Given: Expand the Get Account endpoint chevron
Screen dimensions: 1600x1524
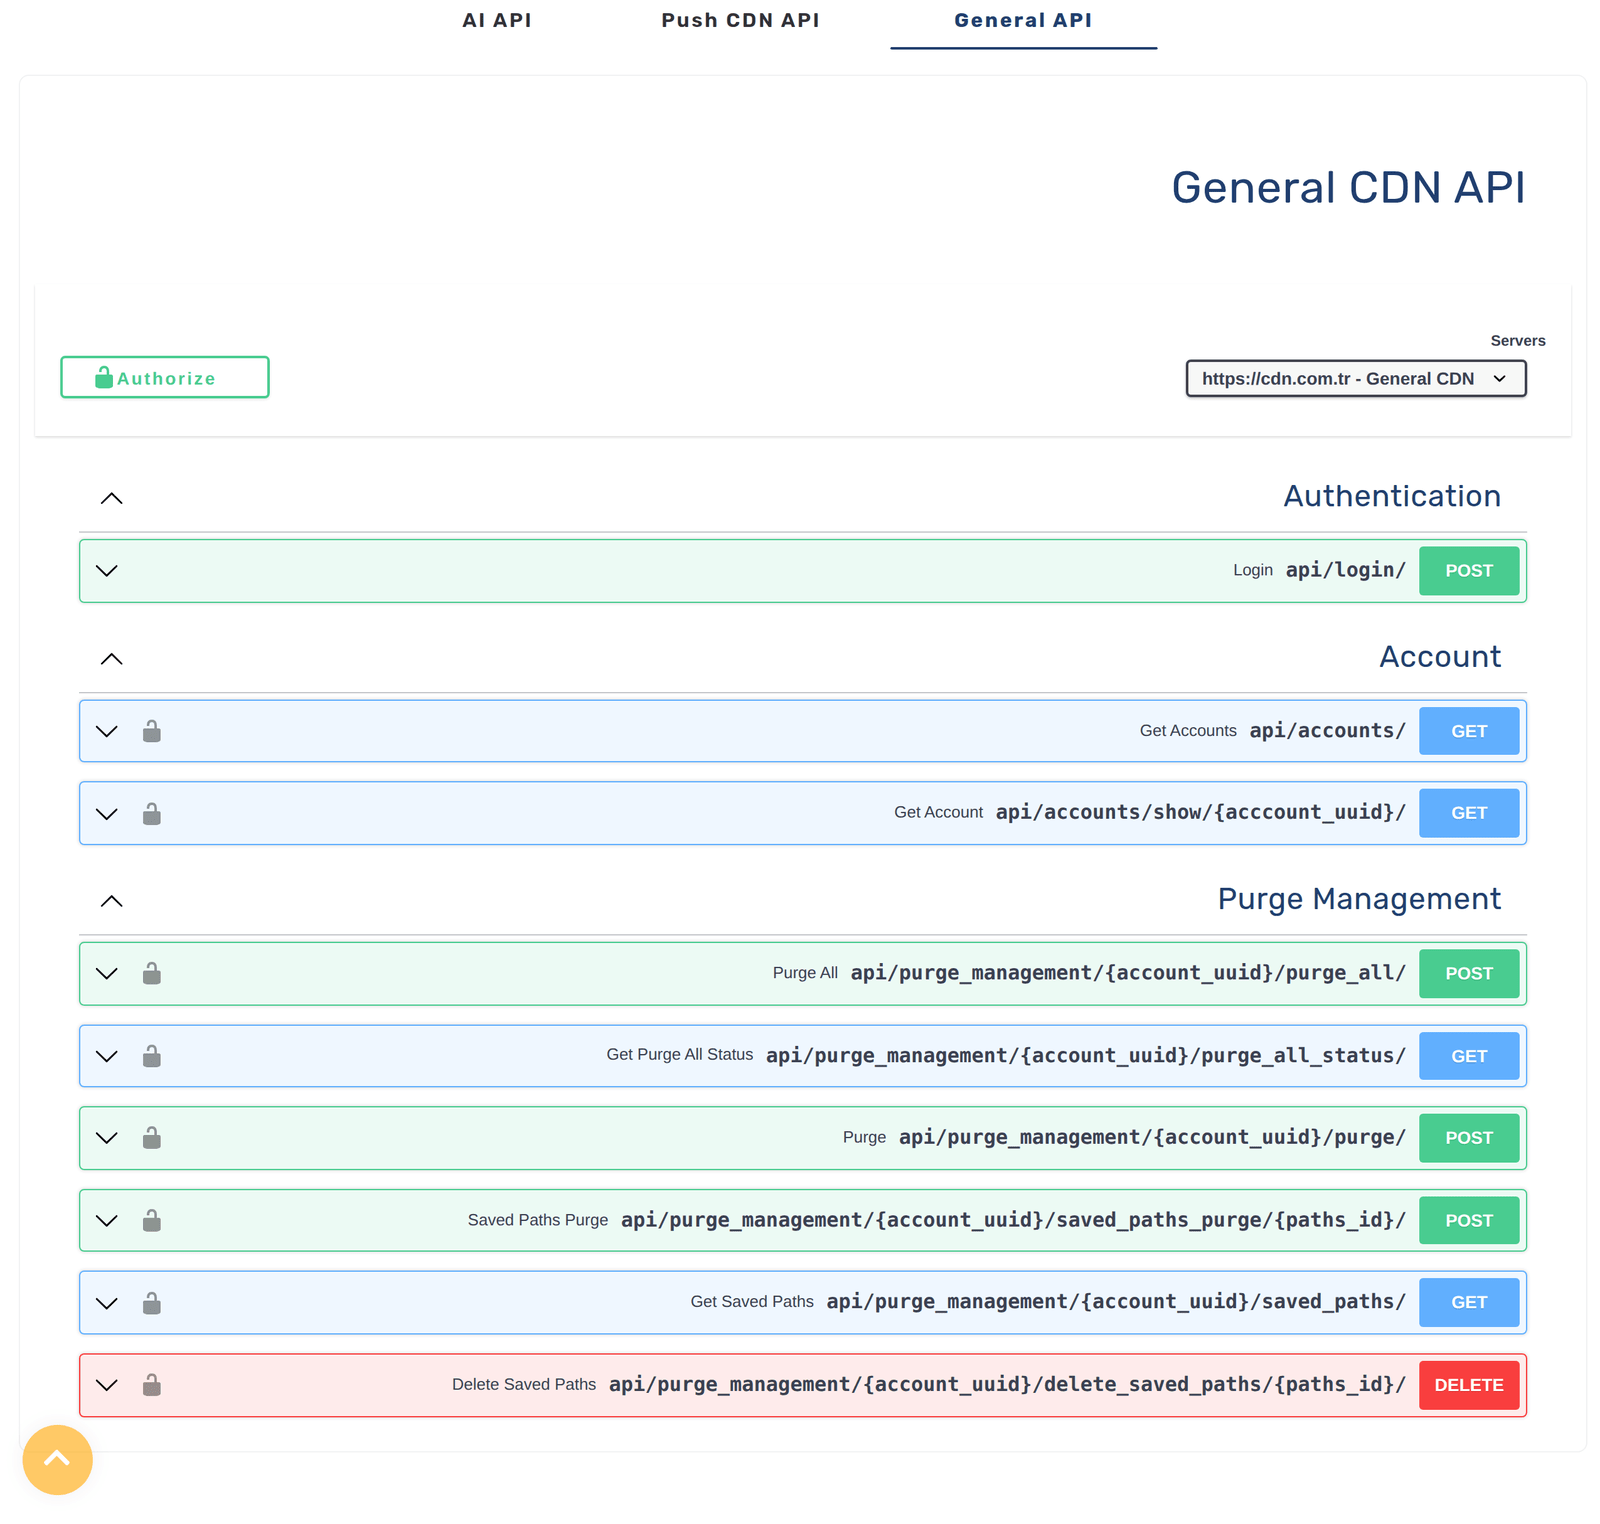Looking at the screenshot, I should [x=107, y=814].
